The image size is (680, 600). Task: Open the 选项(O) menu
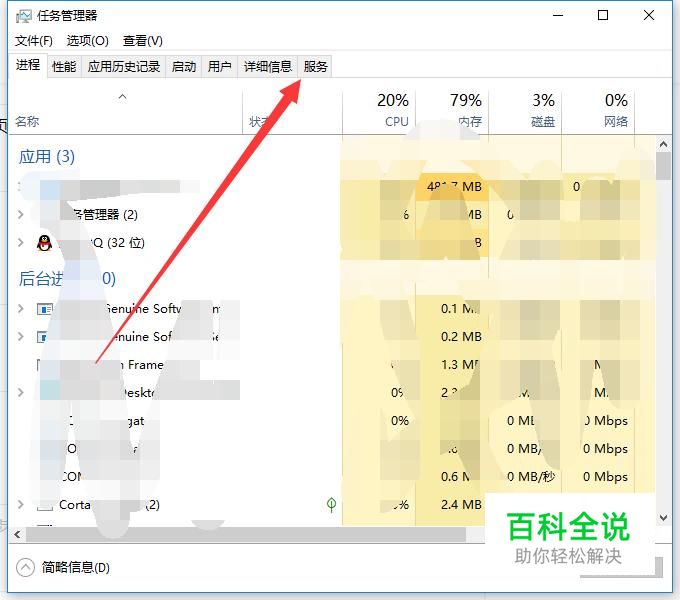point(88,41)
